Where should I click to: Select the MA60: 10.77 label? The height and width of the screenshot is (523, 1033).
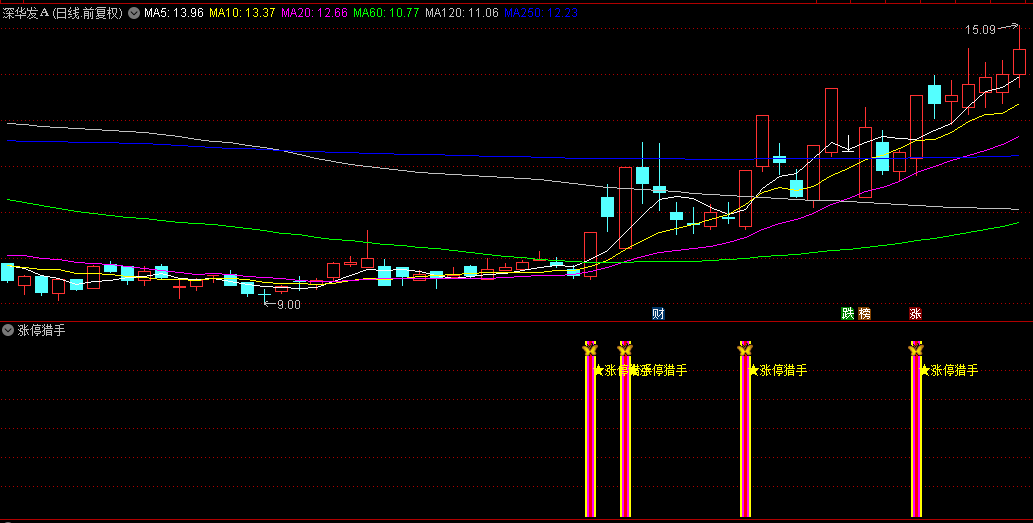pos(386,13)
